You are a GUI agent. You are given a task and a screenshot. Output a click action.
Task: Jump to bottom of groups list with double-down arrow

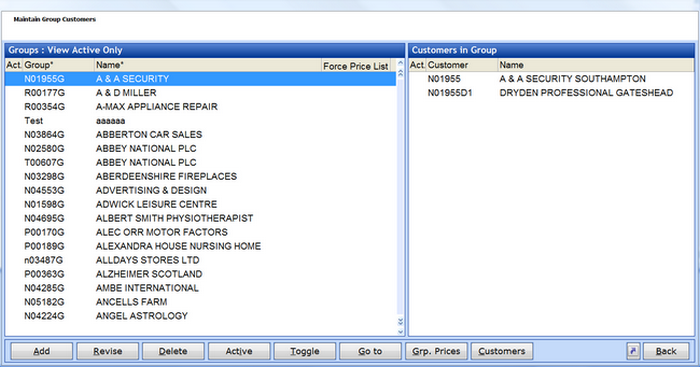(400, 321)
